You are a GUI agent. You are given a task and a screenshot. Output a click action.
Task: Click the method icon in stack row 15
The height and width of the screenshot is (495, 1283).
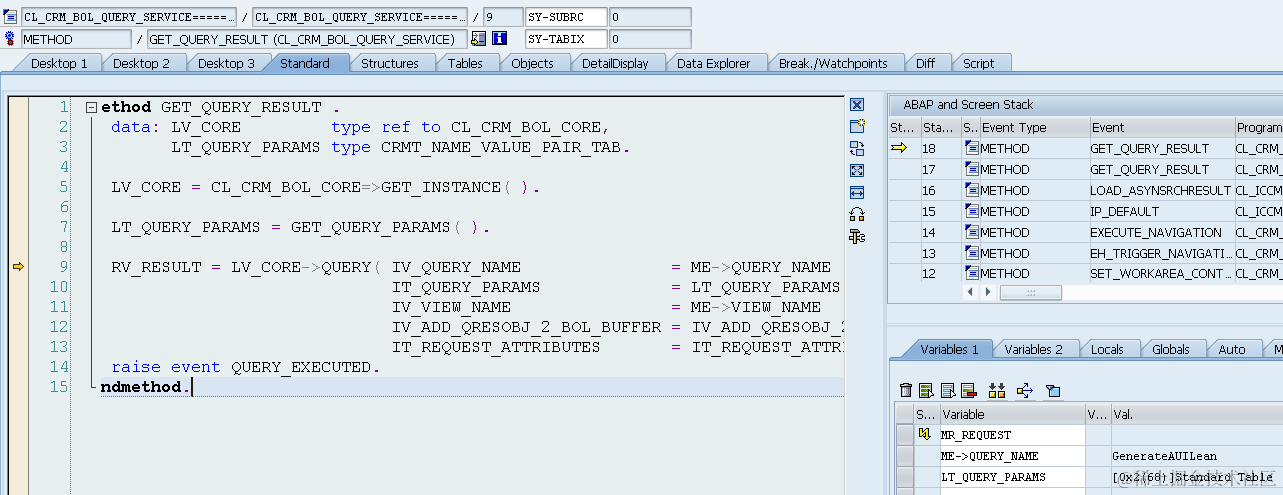[x=971, y=211]
